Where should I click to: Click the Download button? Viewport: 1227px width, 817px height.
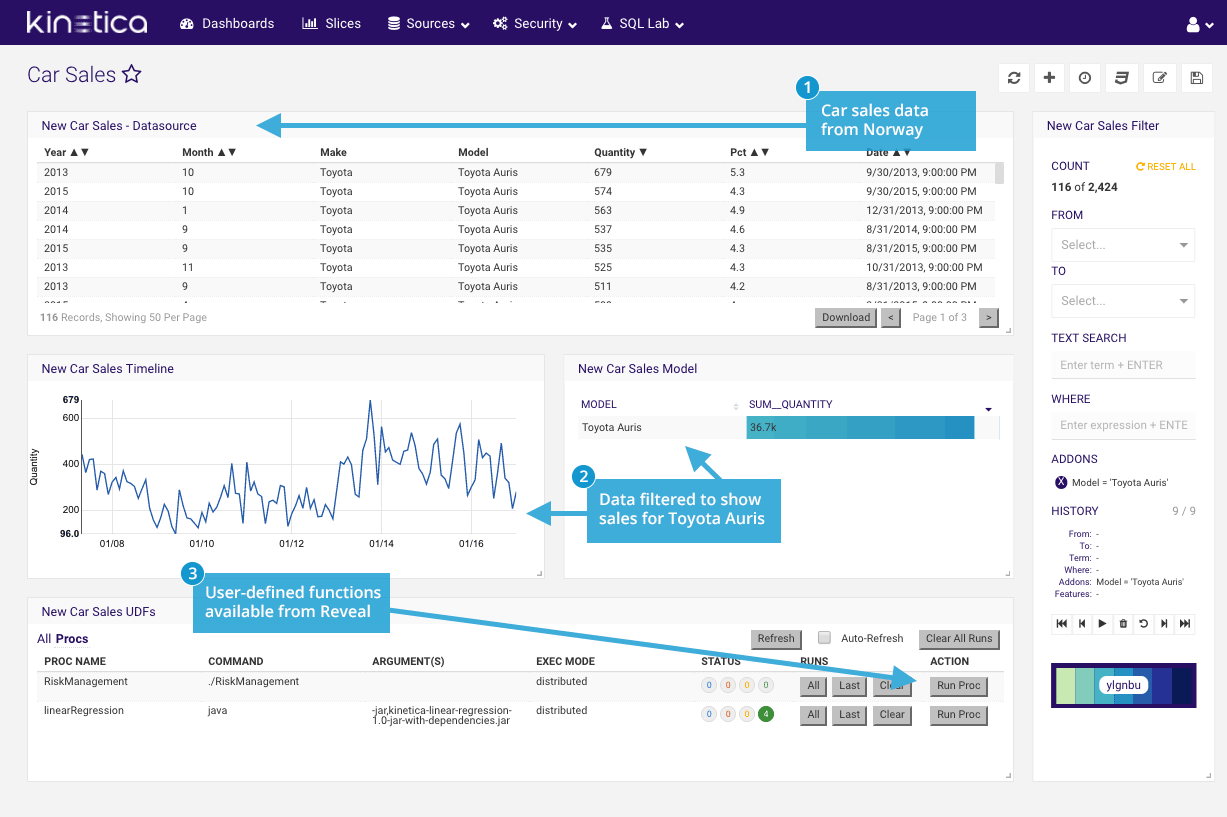[x=846, y=318]
